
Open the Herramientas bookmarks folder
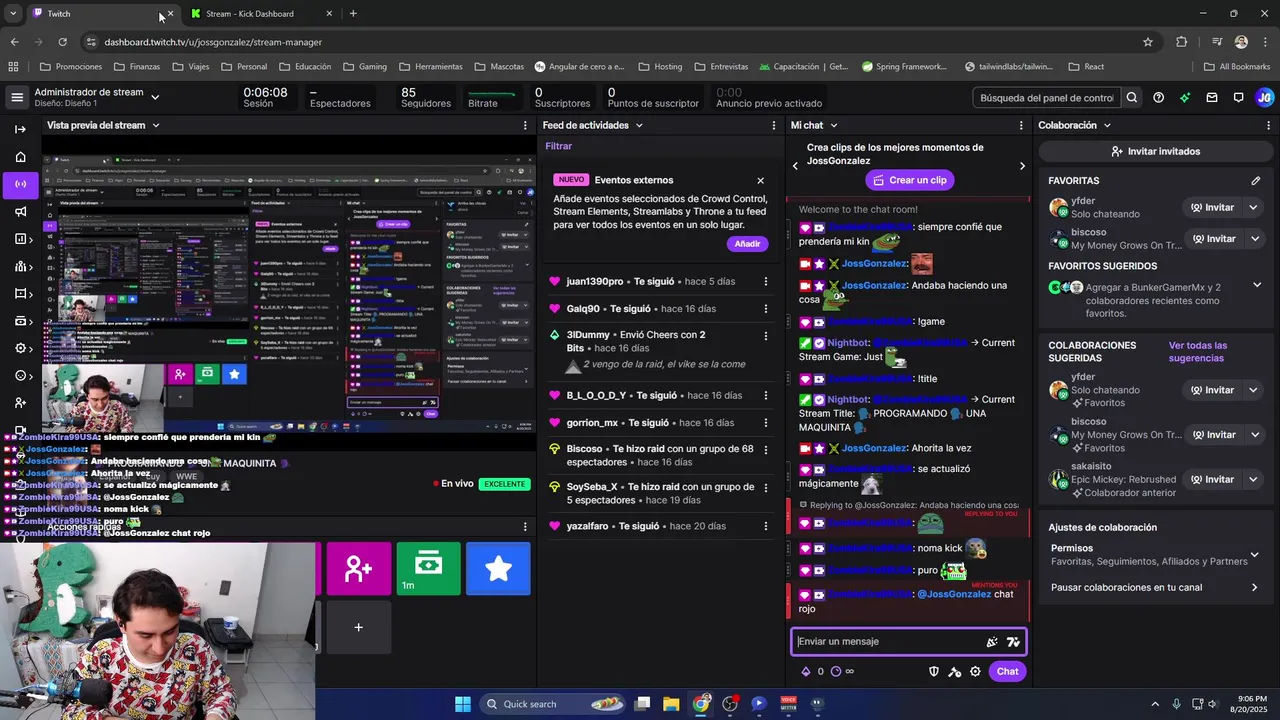(x=430, y=67)
